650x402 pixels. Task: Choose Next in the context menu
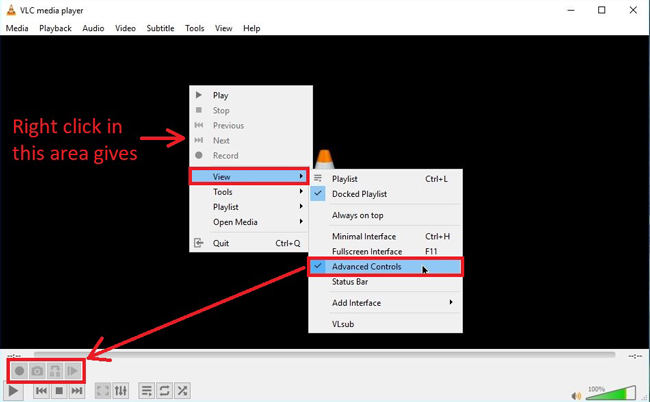(250, 140)
